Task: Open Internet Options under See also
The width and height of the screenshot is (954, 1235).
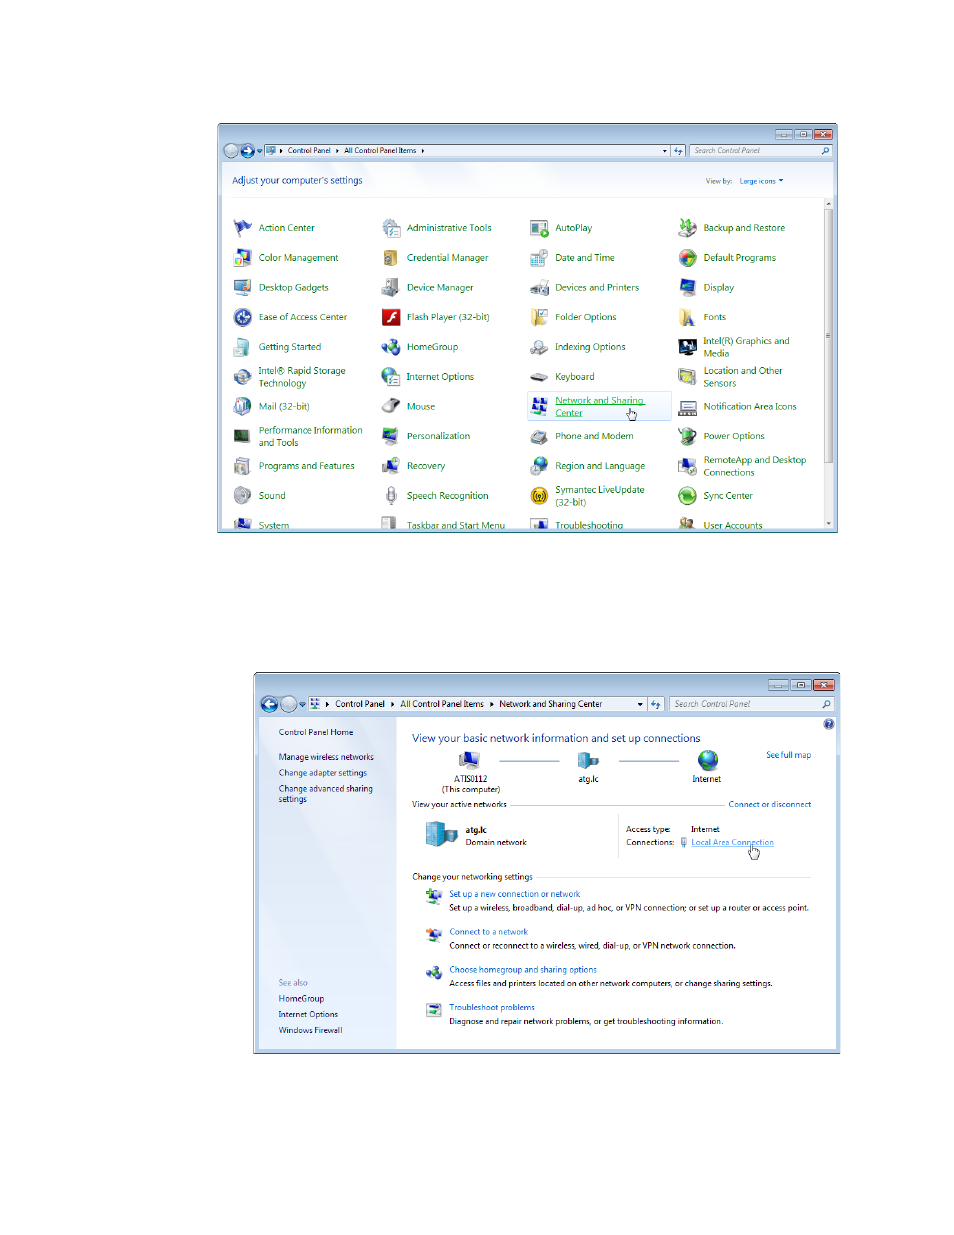Action: click(308, 1014)
